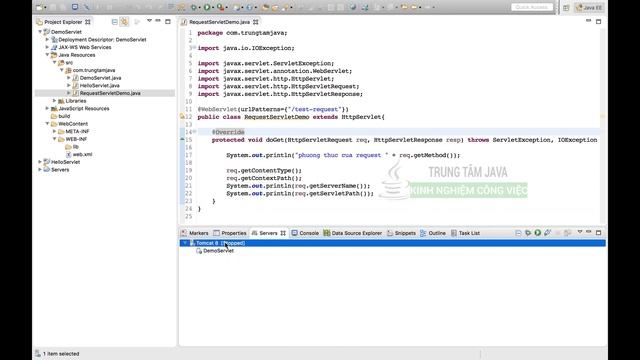Select RequestServletDemo.java in the tree
640x360 pixels.
pyautogui.click(x=110, y=93)
